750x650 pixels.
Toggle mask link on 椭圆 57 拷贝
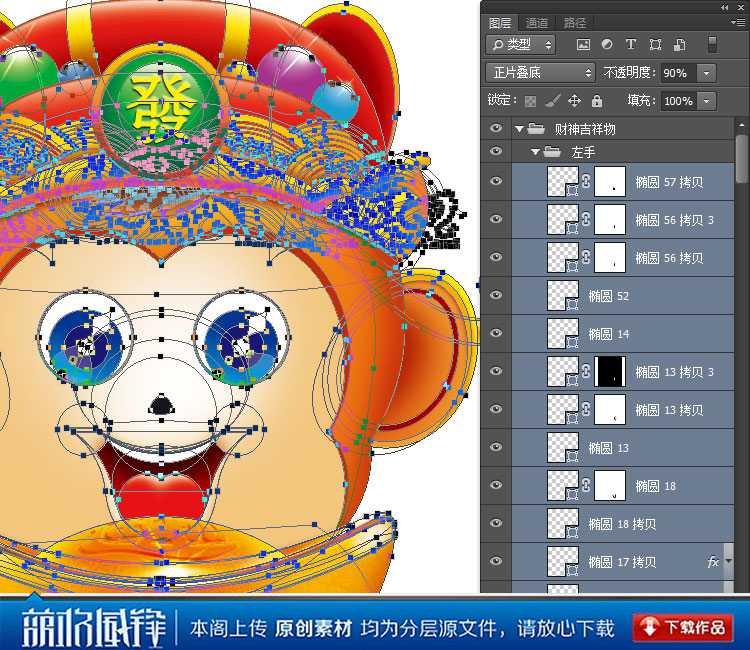tap(586, 181)
